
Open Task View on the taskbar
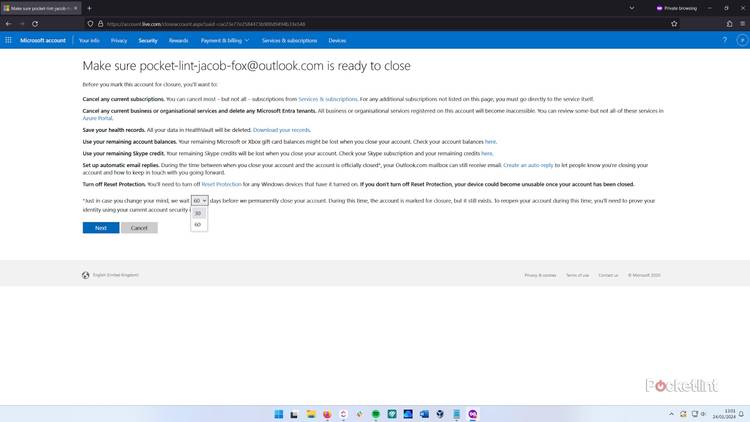(x=294, y=414)
